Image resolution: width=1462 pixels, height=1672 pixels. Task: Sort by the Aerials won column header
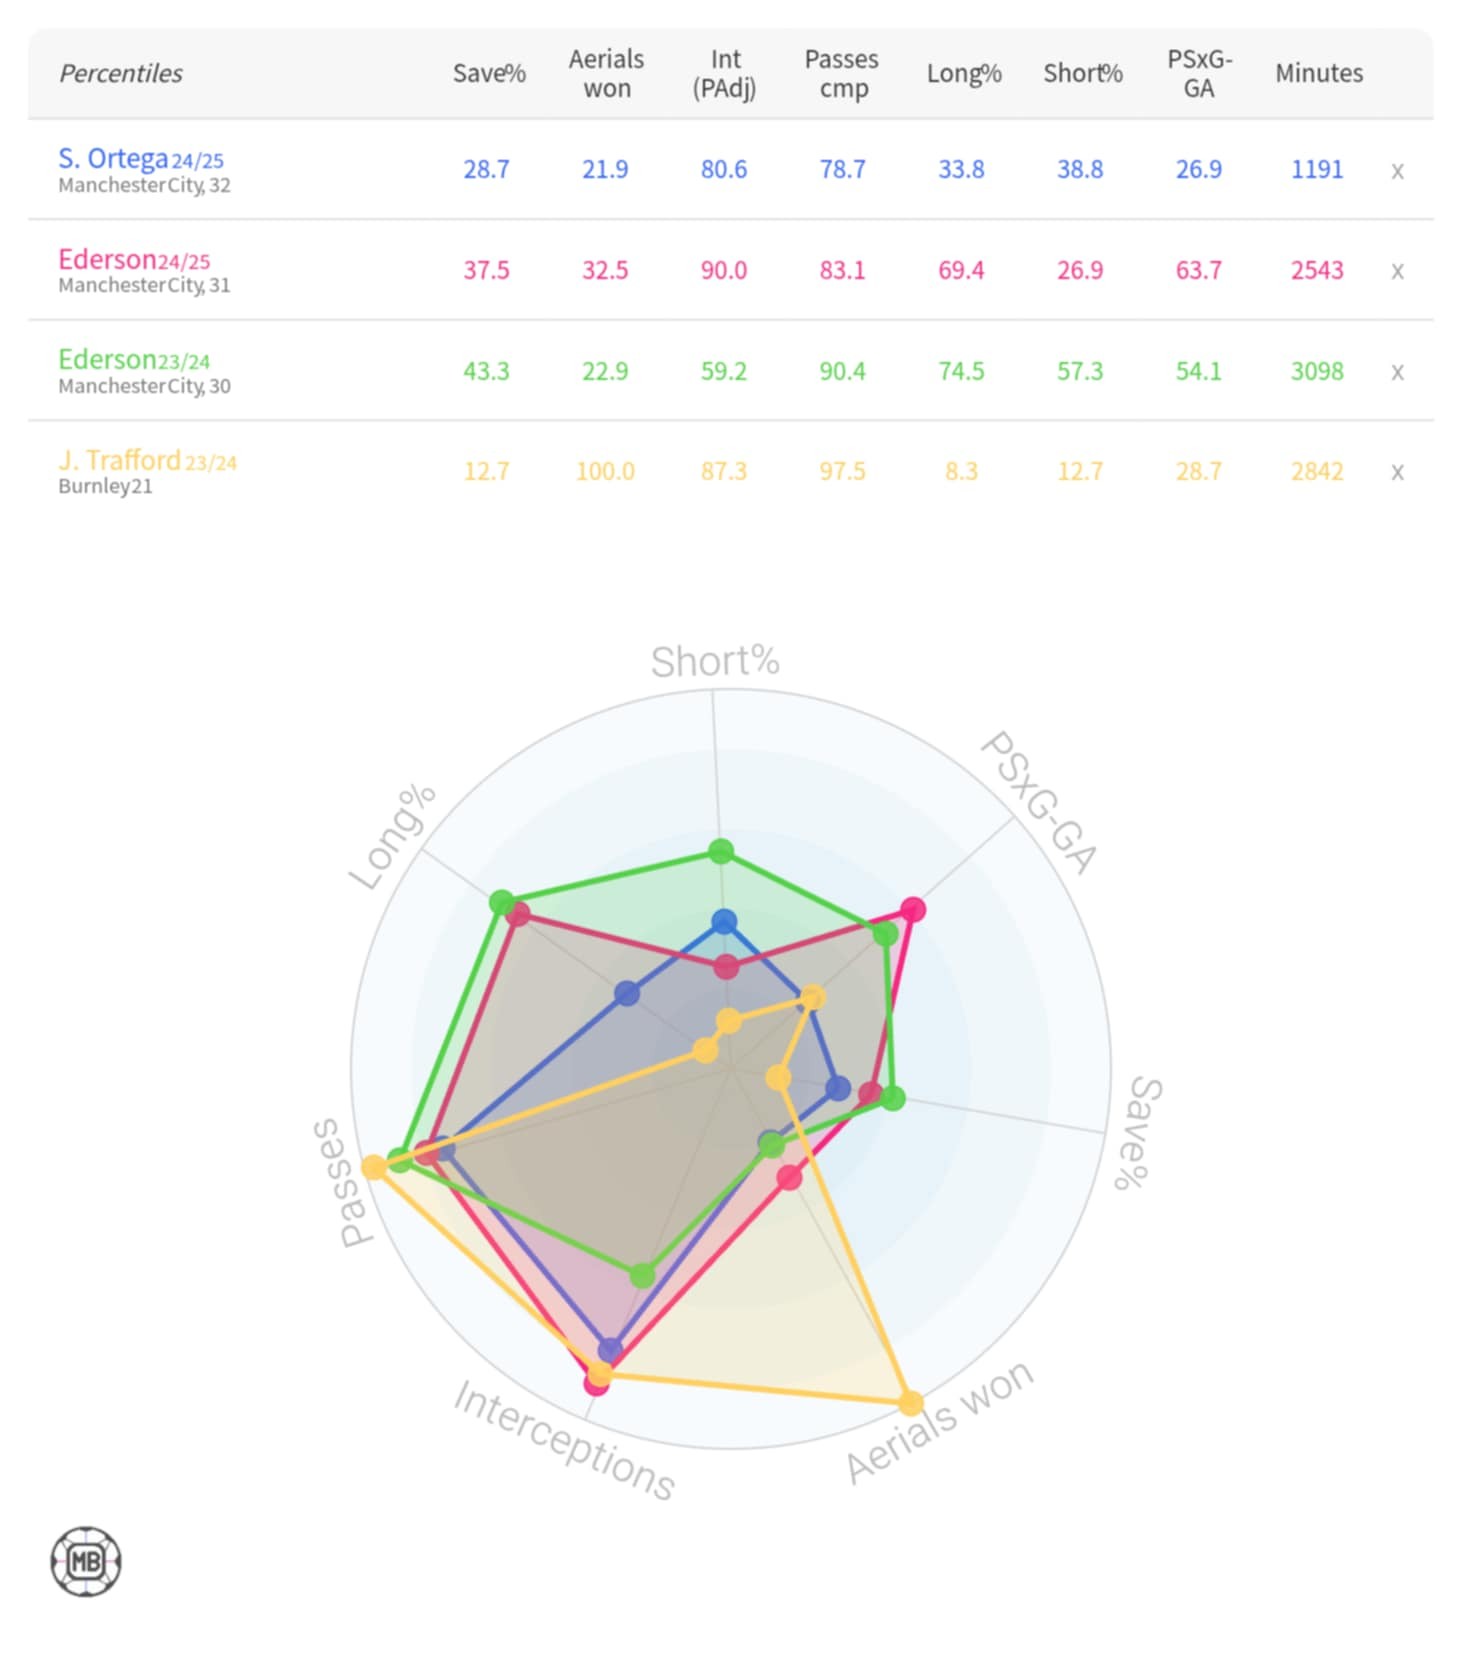tap(606, 73)
